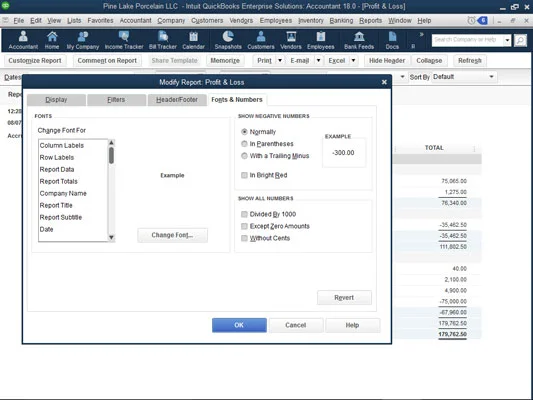Check Divided By 1000 option

(x=244, y=214)
